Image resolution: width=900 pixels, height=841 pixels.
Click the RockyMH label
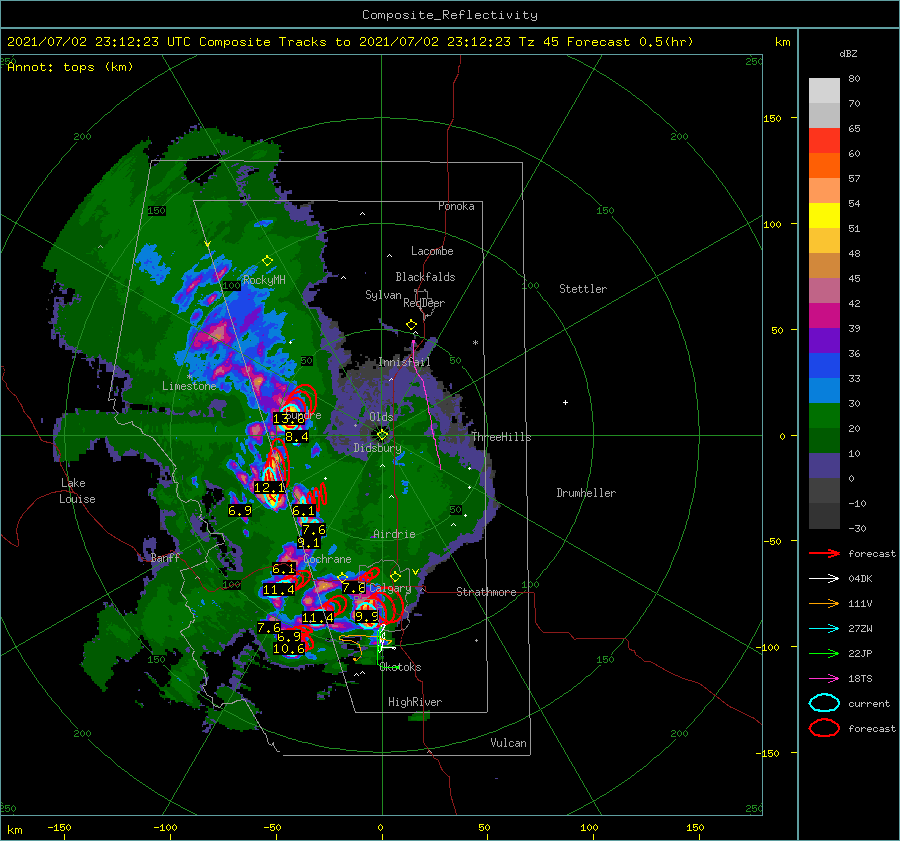click(264, 280)
